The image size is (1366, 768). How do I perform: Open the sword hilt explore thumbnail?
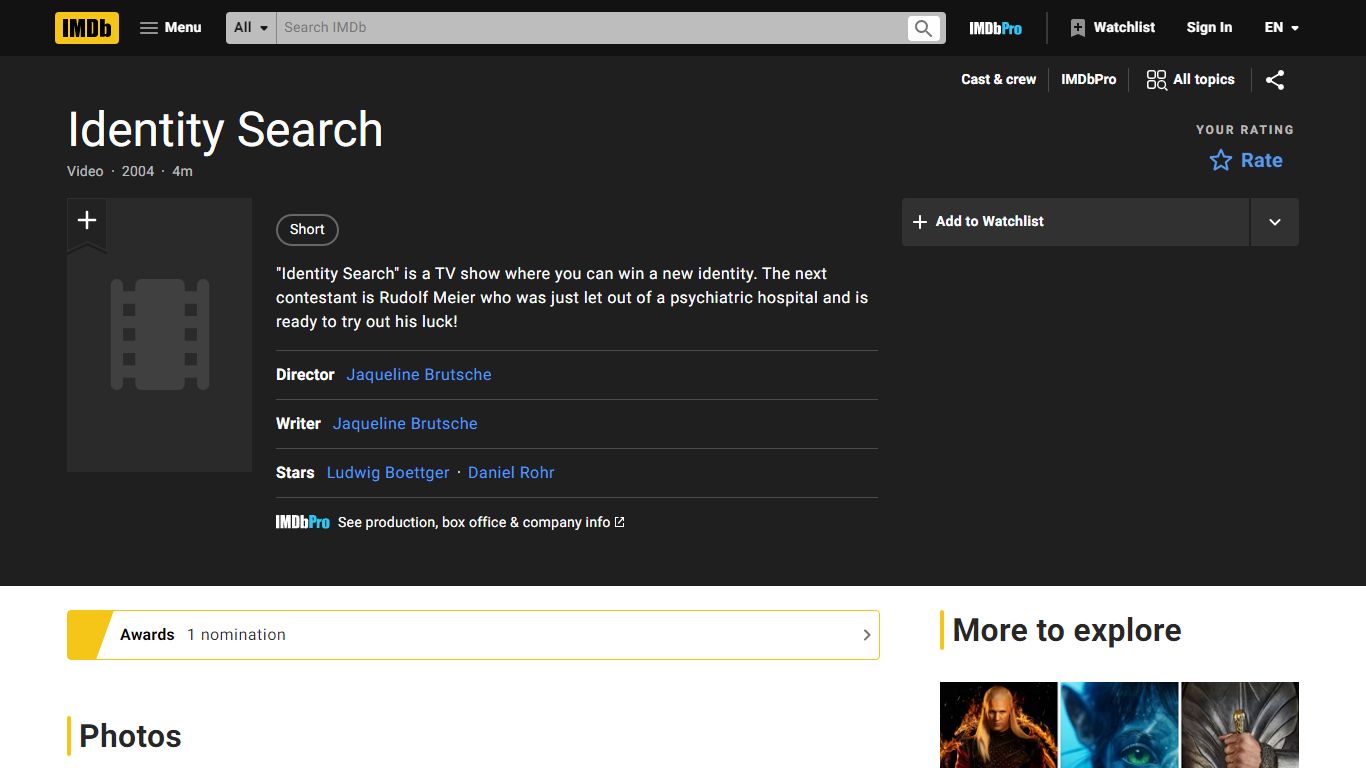[1240, 725]
